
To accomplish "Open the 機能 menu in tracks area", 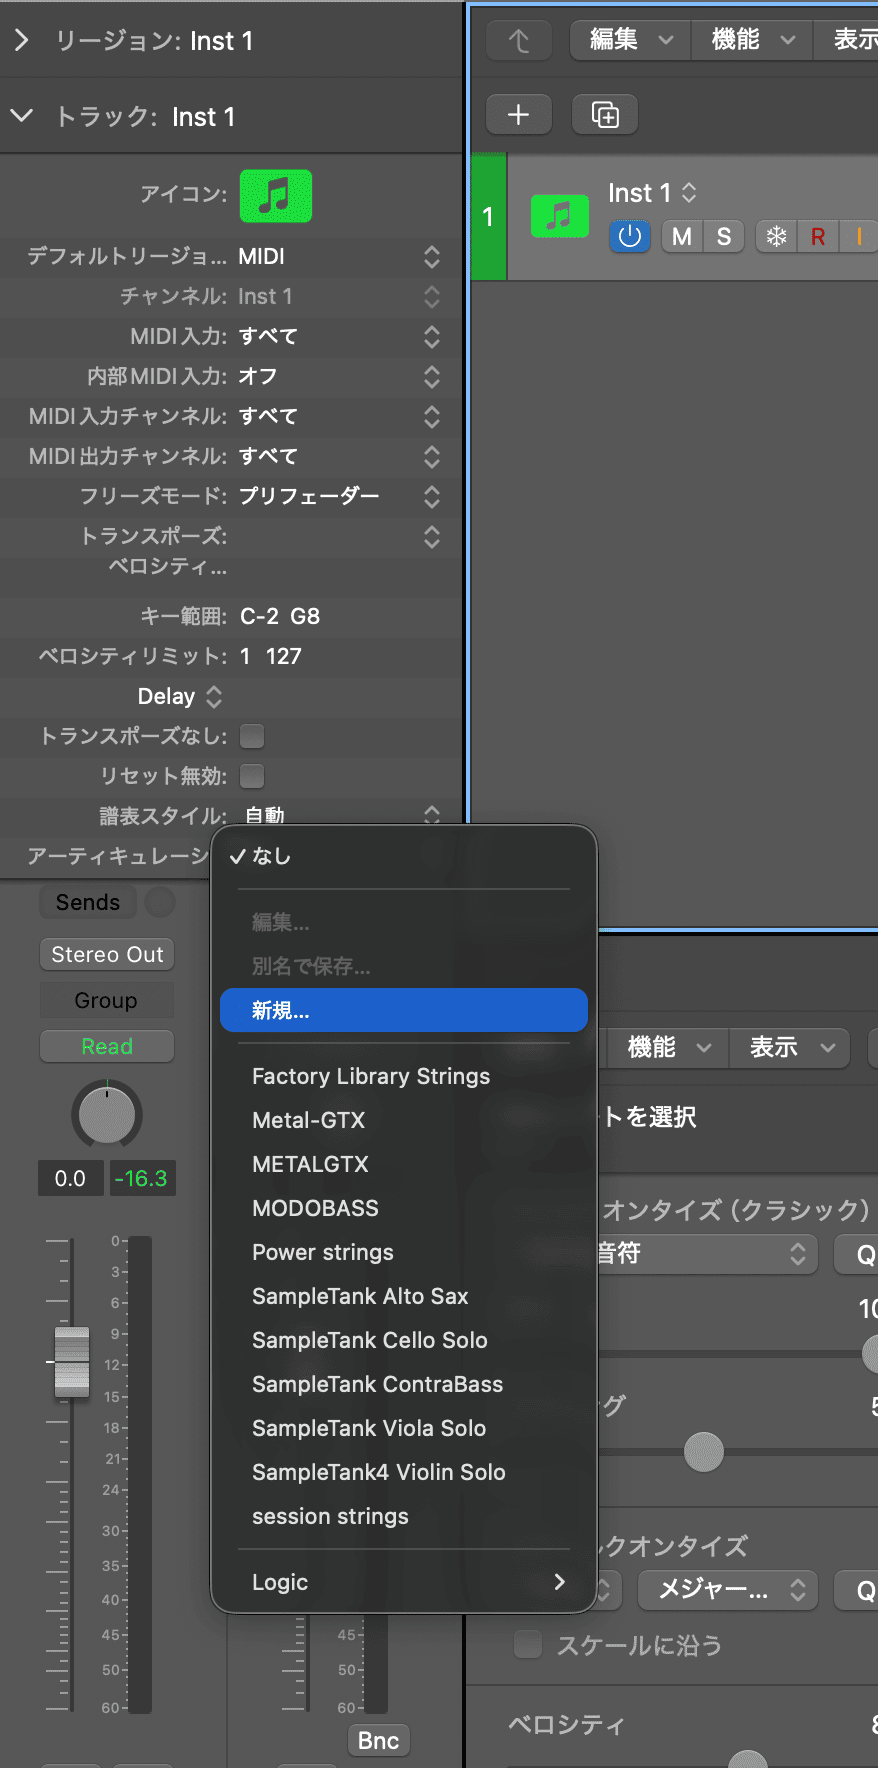I will [x=752, y=40].
